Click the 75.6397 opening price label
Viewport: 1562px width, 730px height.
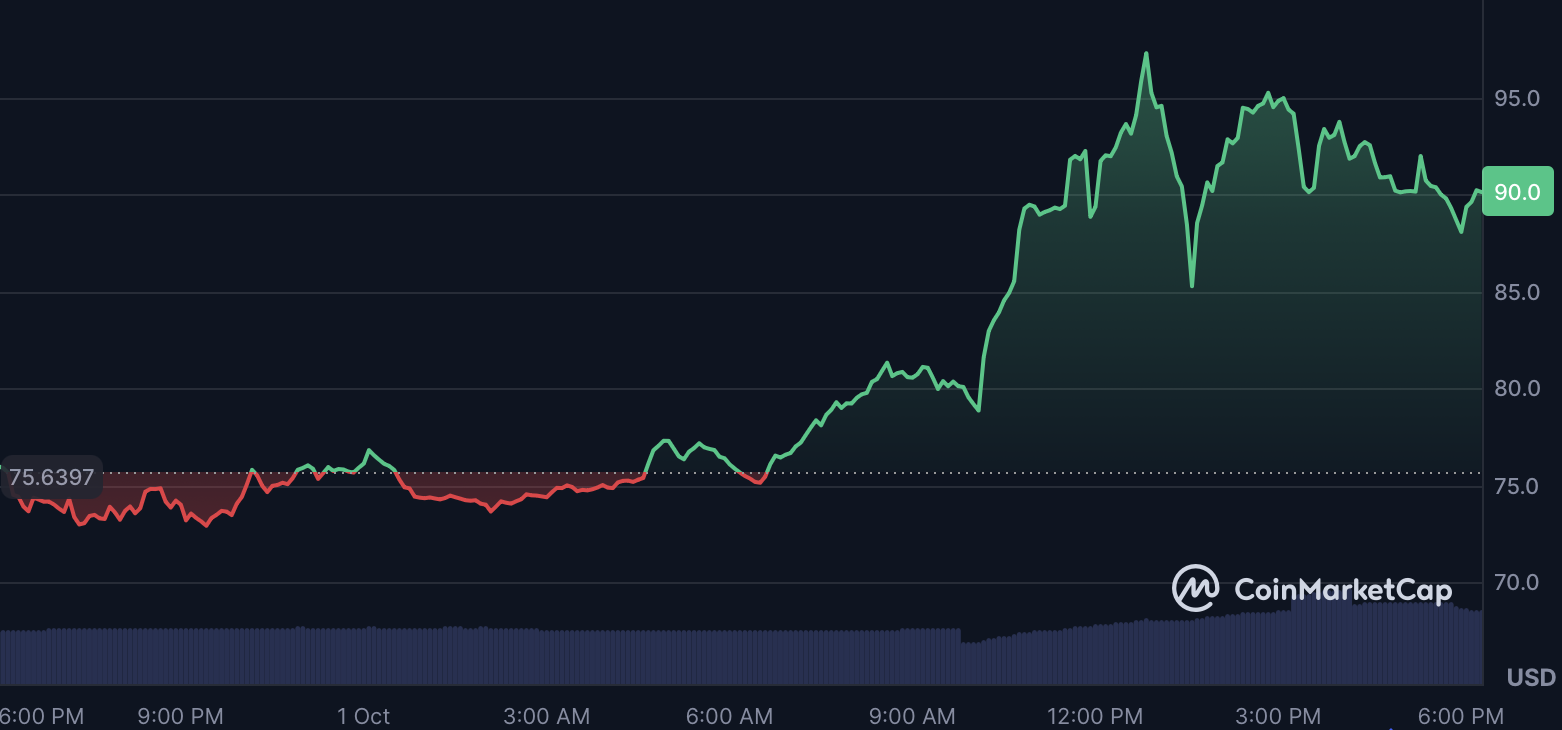click(51, 478)
